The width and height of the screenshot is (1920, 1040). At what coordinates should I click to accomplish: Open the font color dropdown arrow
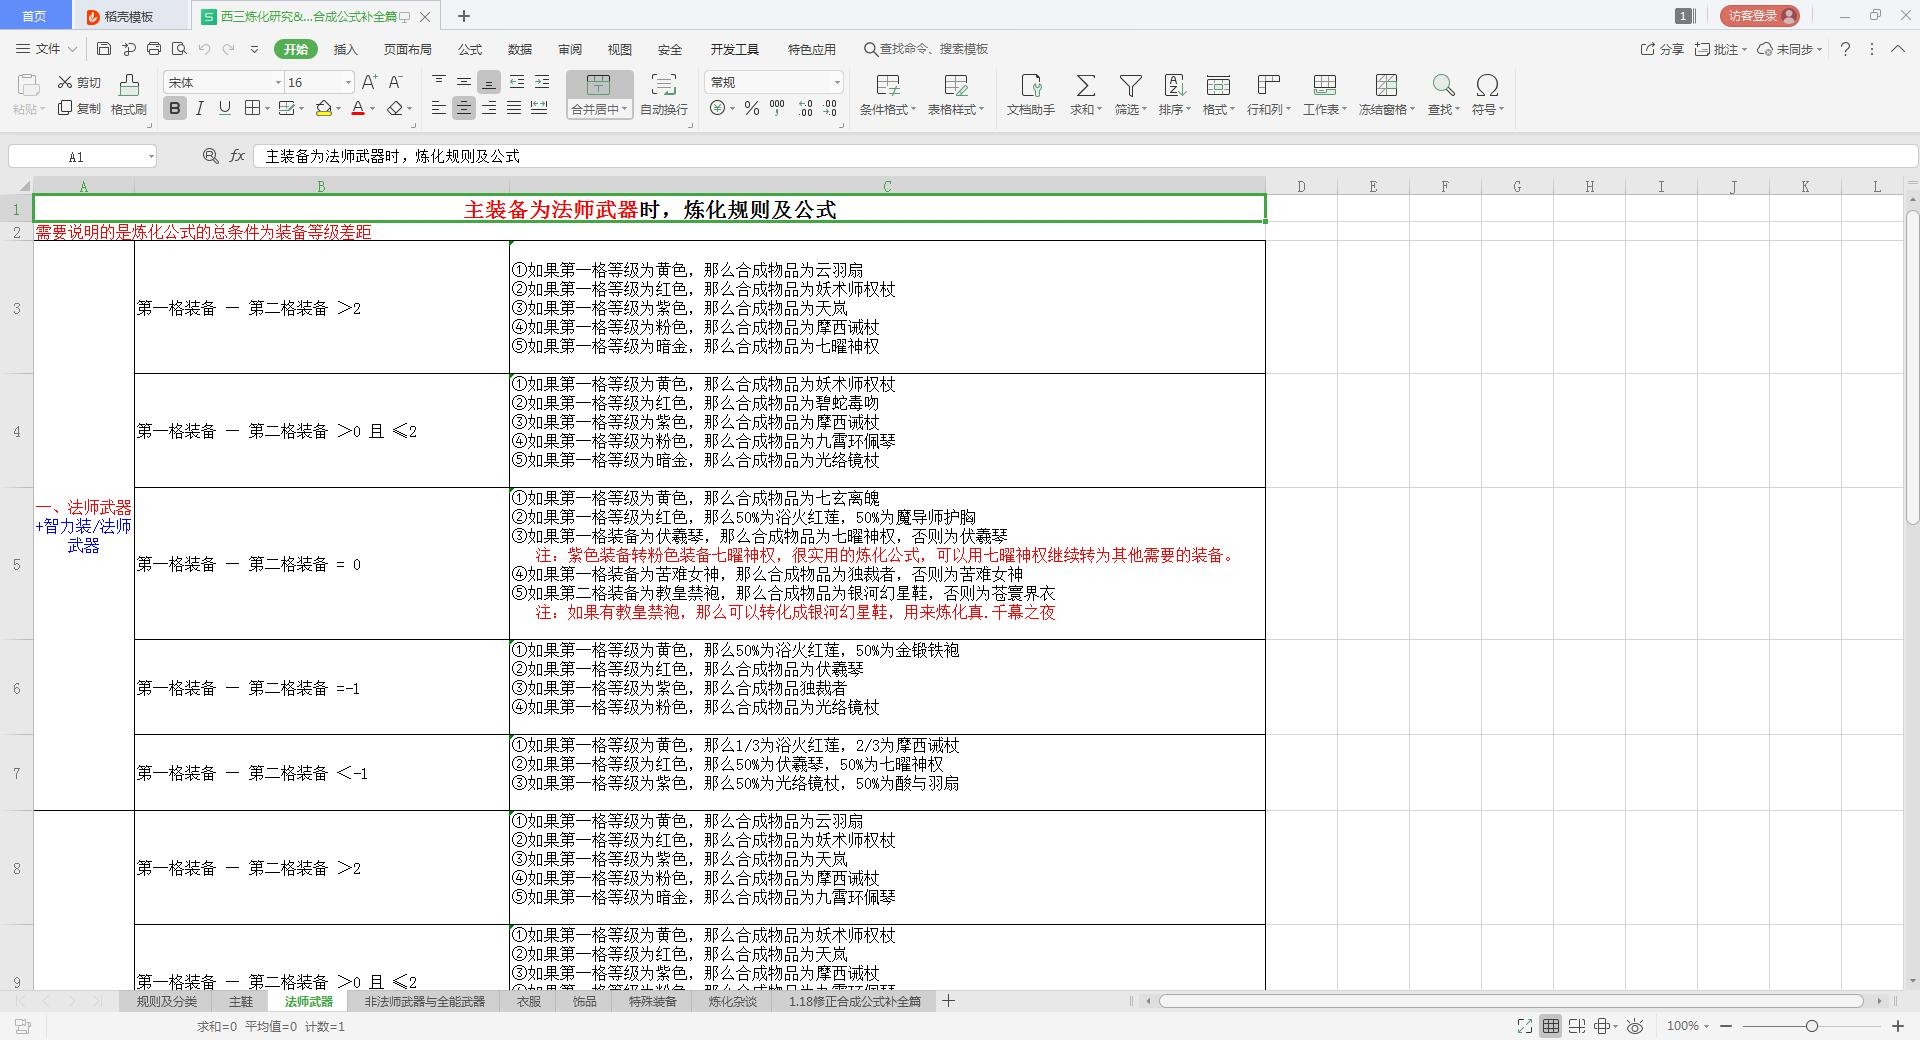pyautogui.click(x=373, y=109)
